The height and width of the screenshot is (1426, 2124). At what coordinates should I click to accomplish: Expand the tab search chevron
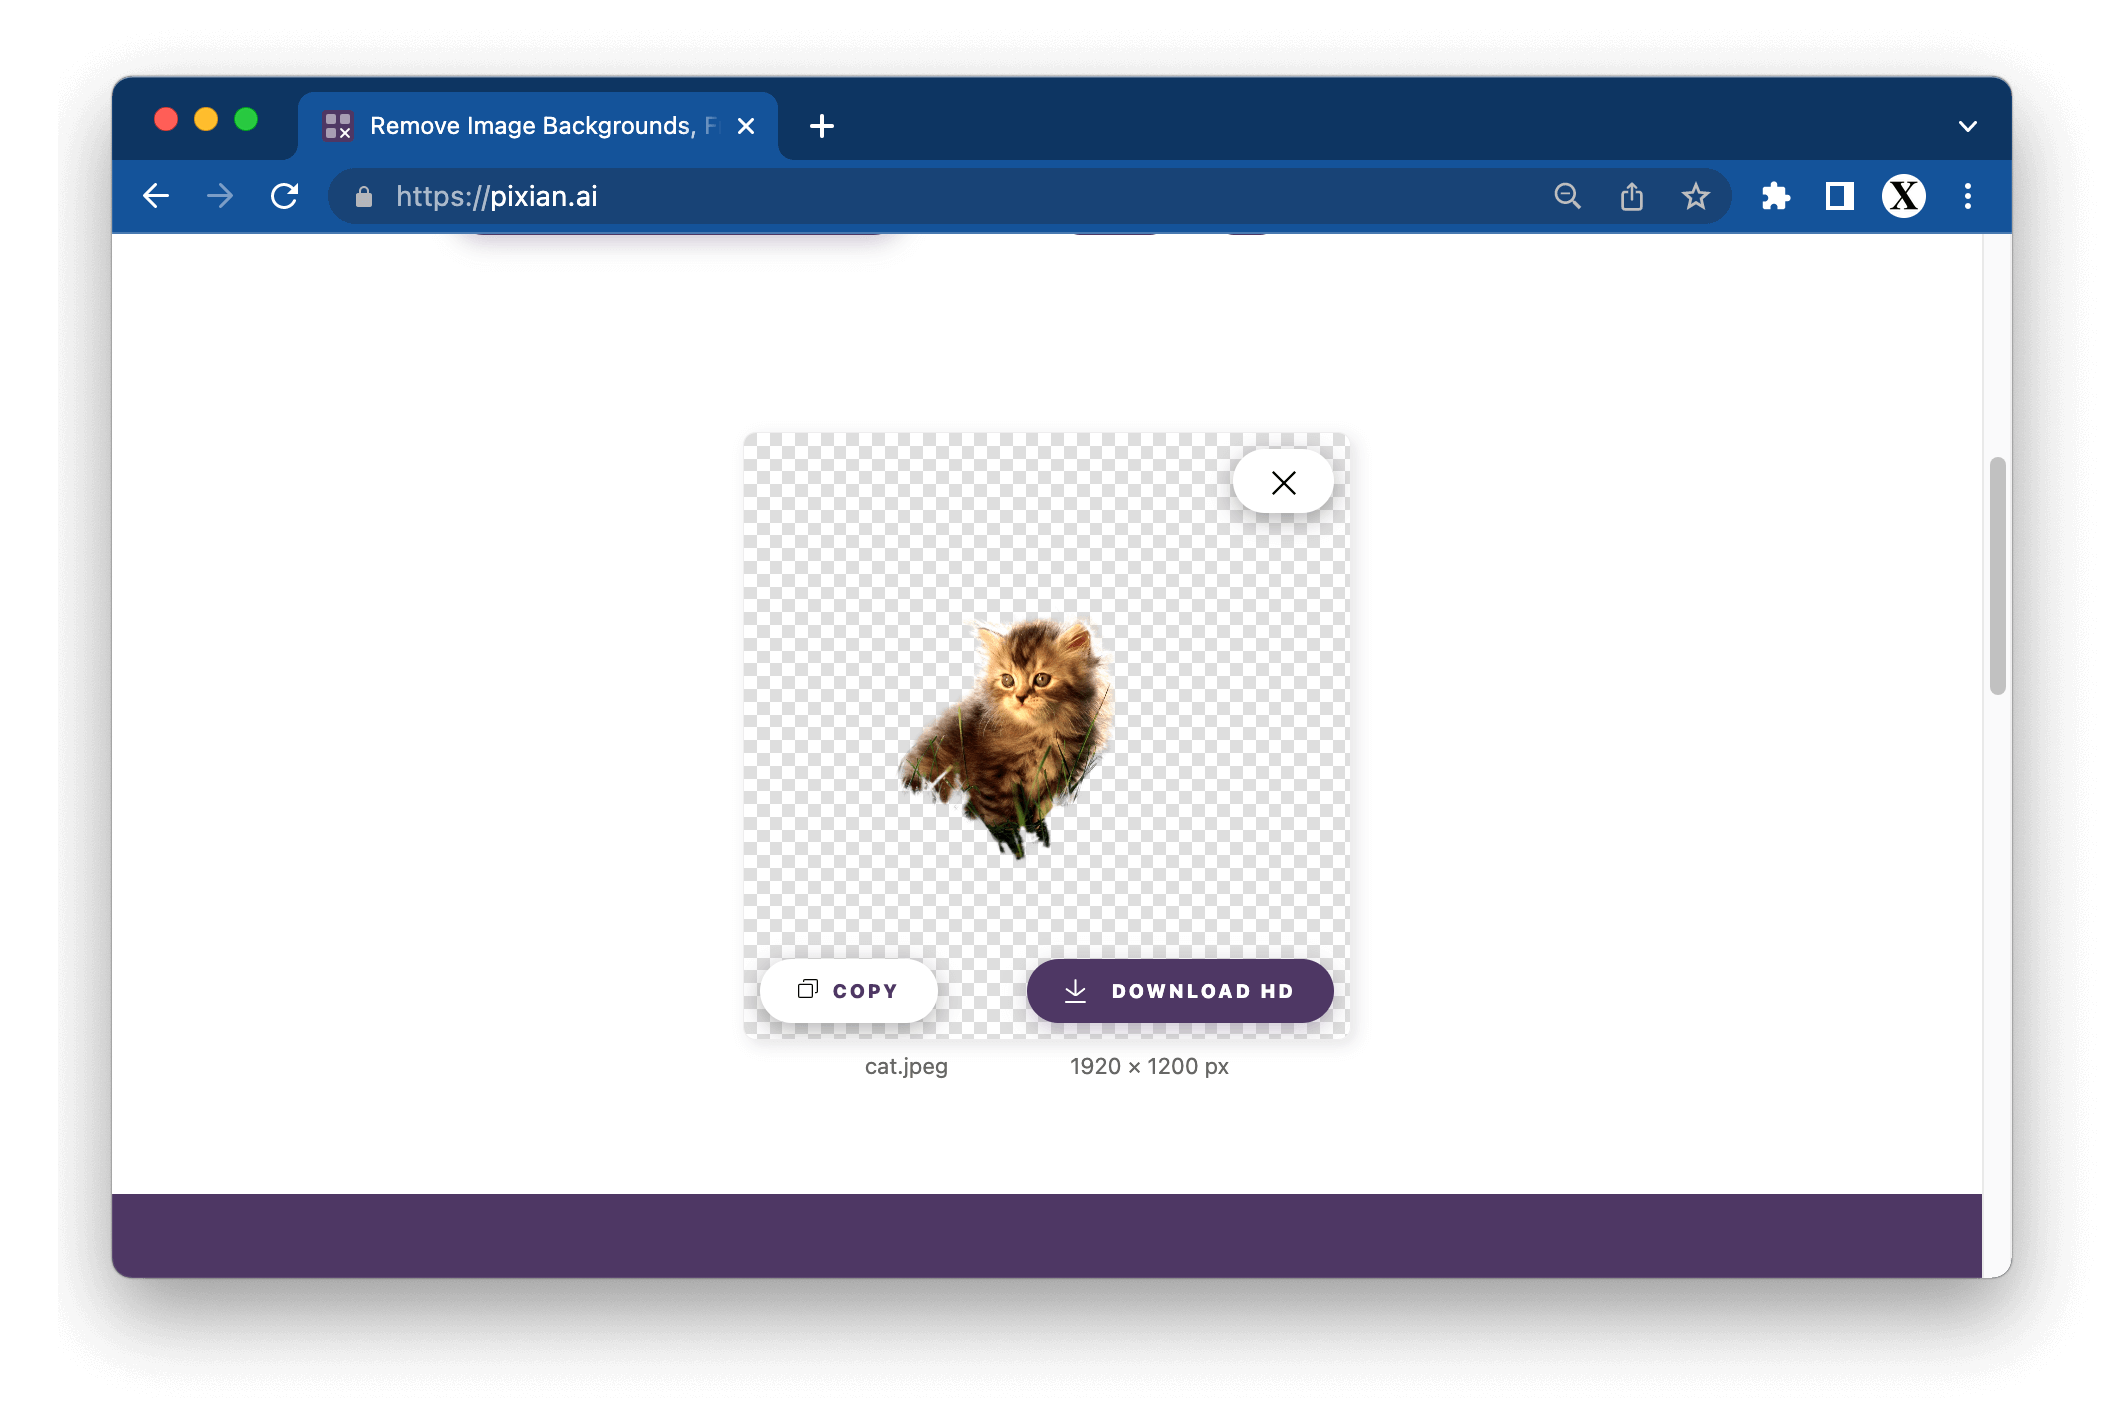(x=1967, y=126)
